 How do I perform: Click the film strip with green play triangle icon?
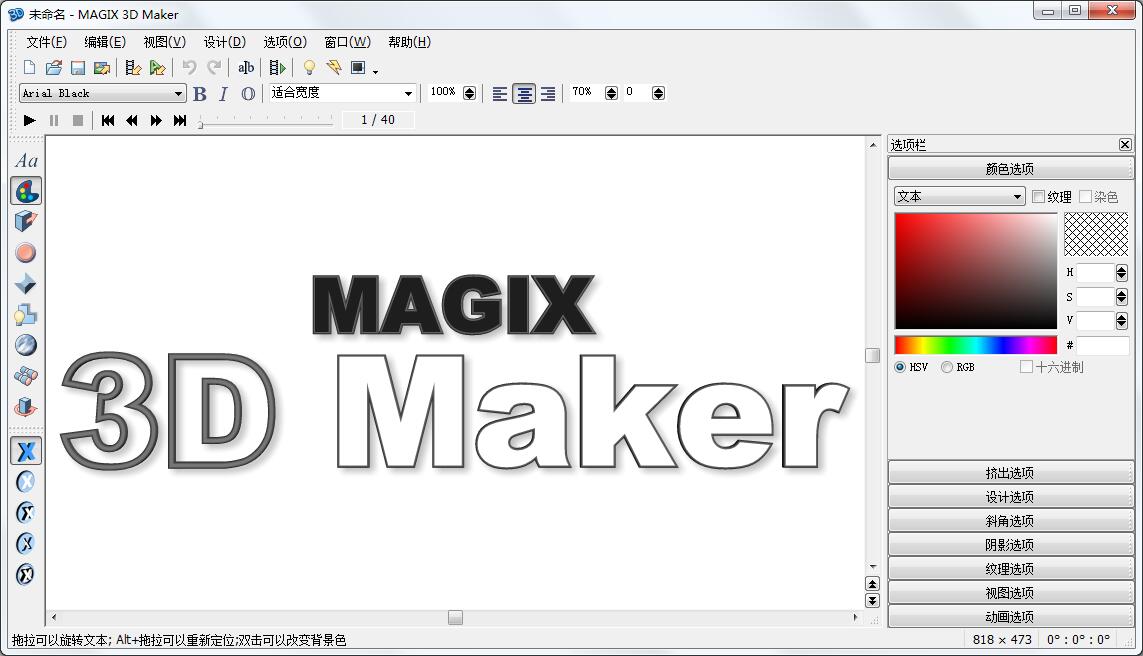tap(278, 68)
